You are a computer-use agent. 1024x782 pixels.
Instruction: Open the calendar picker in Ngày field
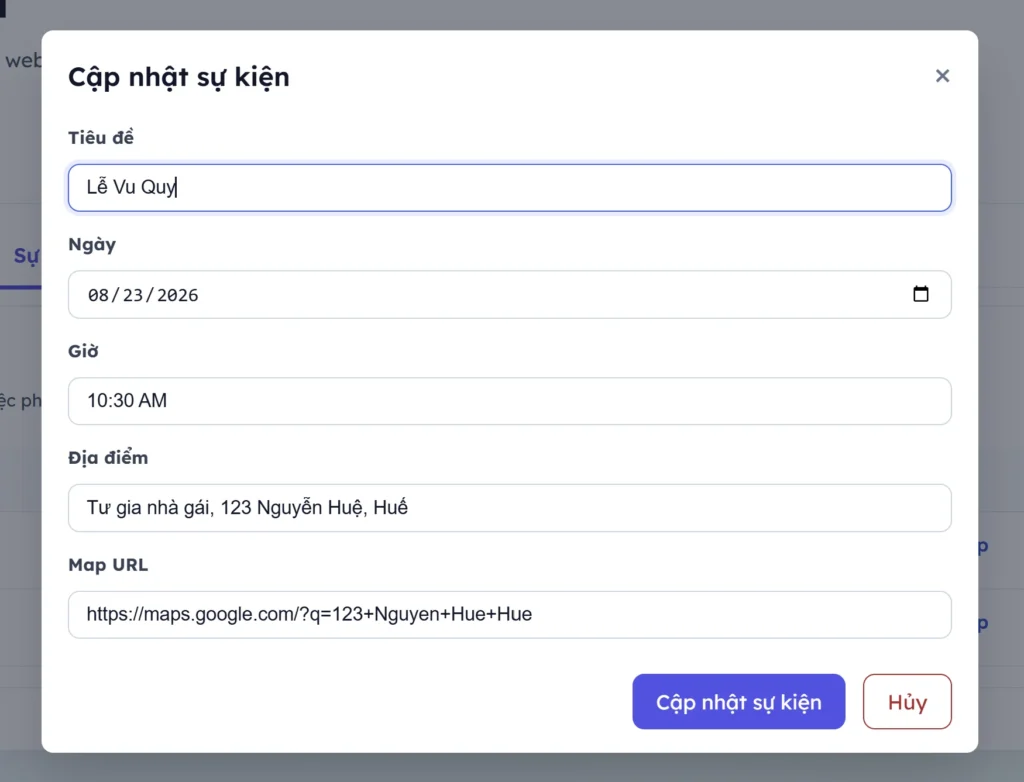coord(921,294)
